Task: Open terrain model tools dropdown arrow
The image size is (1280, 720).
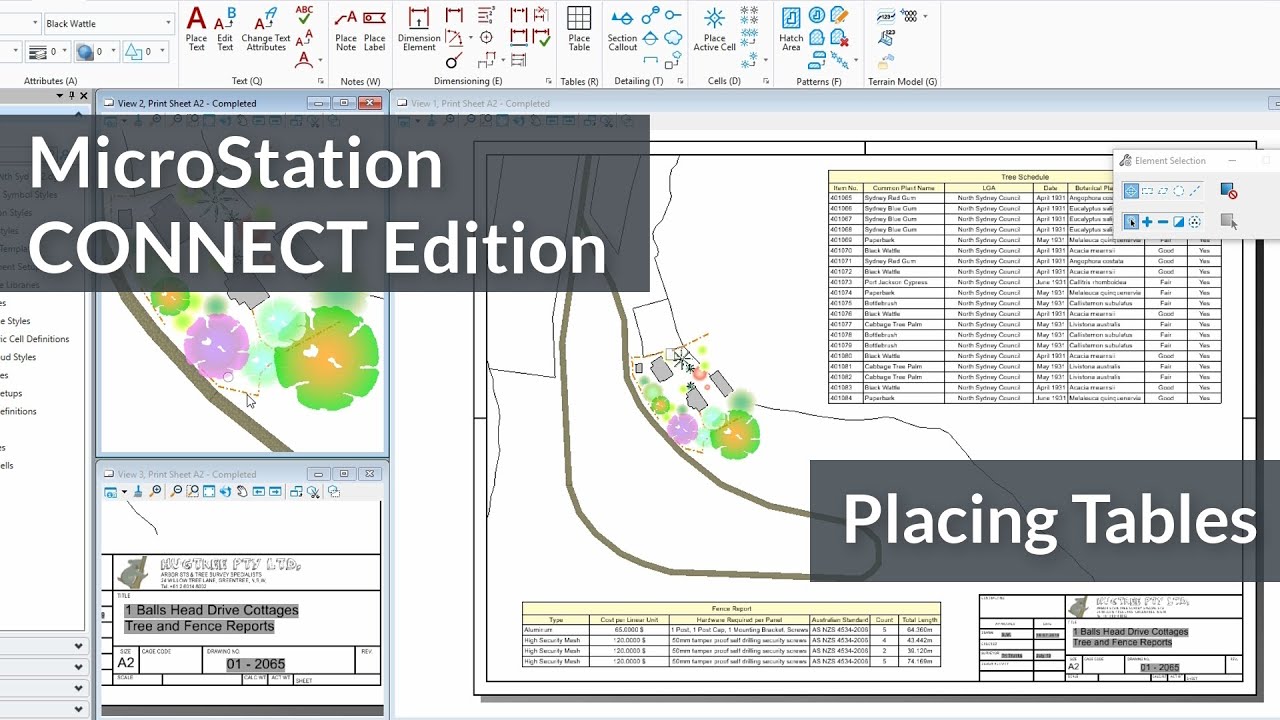Action: [x=925, y=16]
